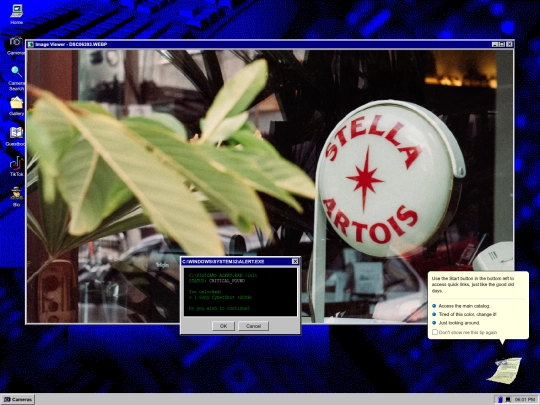540x405 pixels.
Task: Click the Image Viewer title bar icon
Action: click(x=31, y=44)
